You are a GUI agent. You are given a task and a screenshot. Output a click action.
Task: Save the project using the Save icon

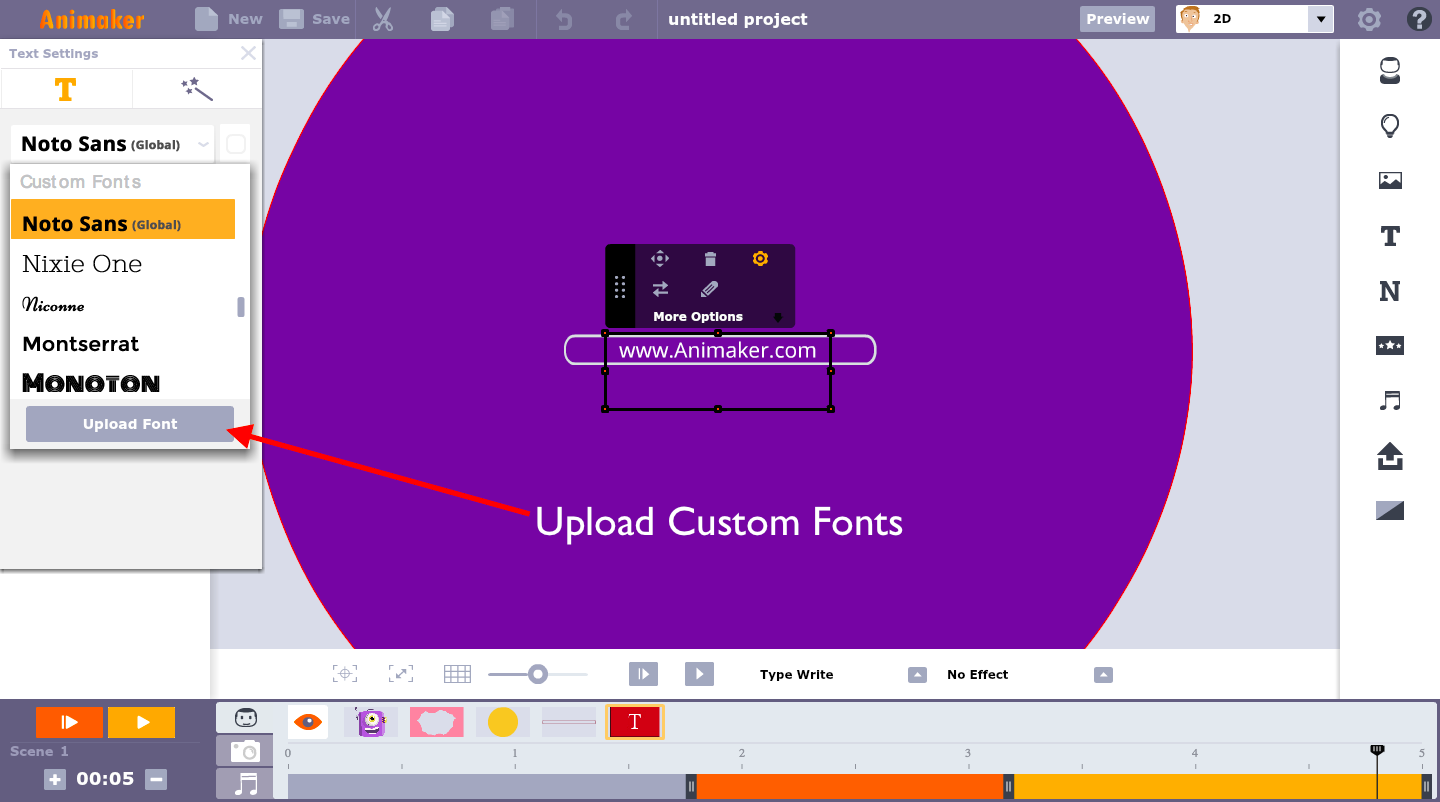coord(291,19)
